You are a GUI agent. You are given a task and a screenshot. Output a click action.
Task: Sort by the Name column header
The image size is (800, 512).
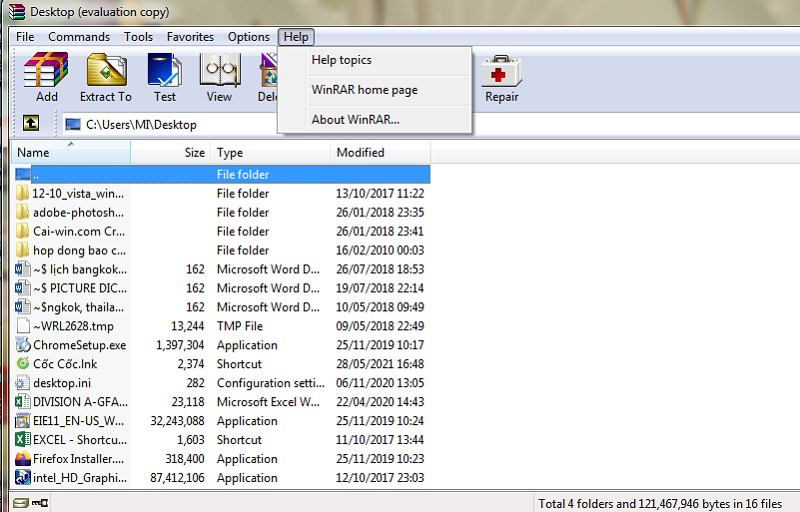71,152
